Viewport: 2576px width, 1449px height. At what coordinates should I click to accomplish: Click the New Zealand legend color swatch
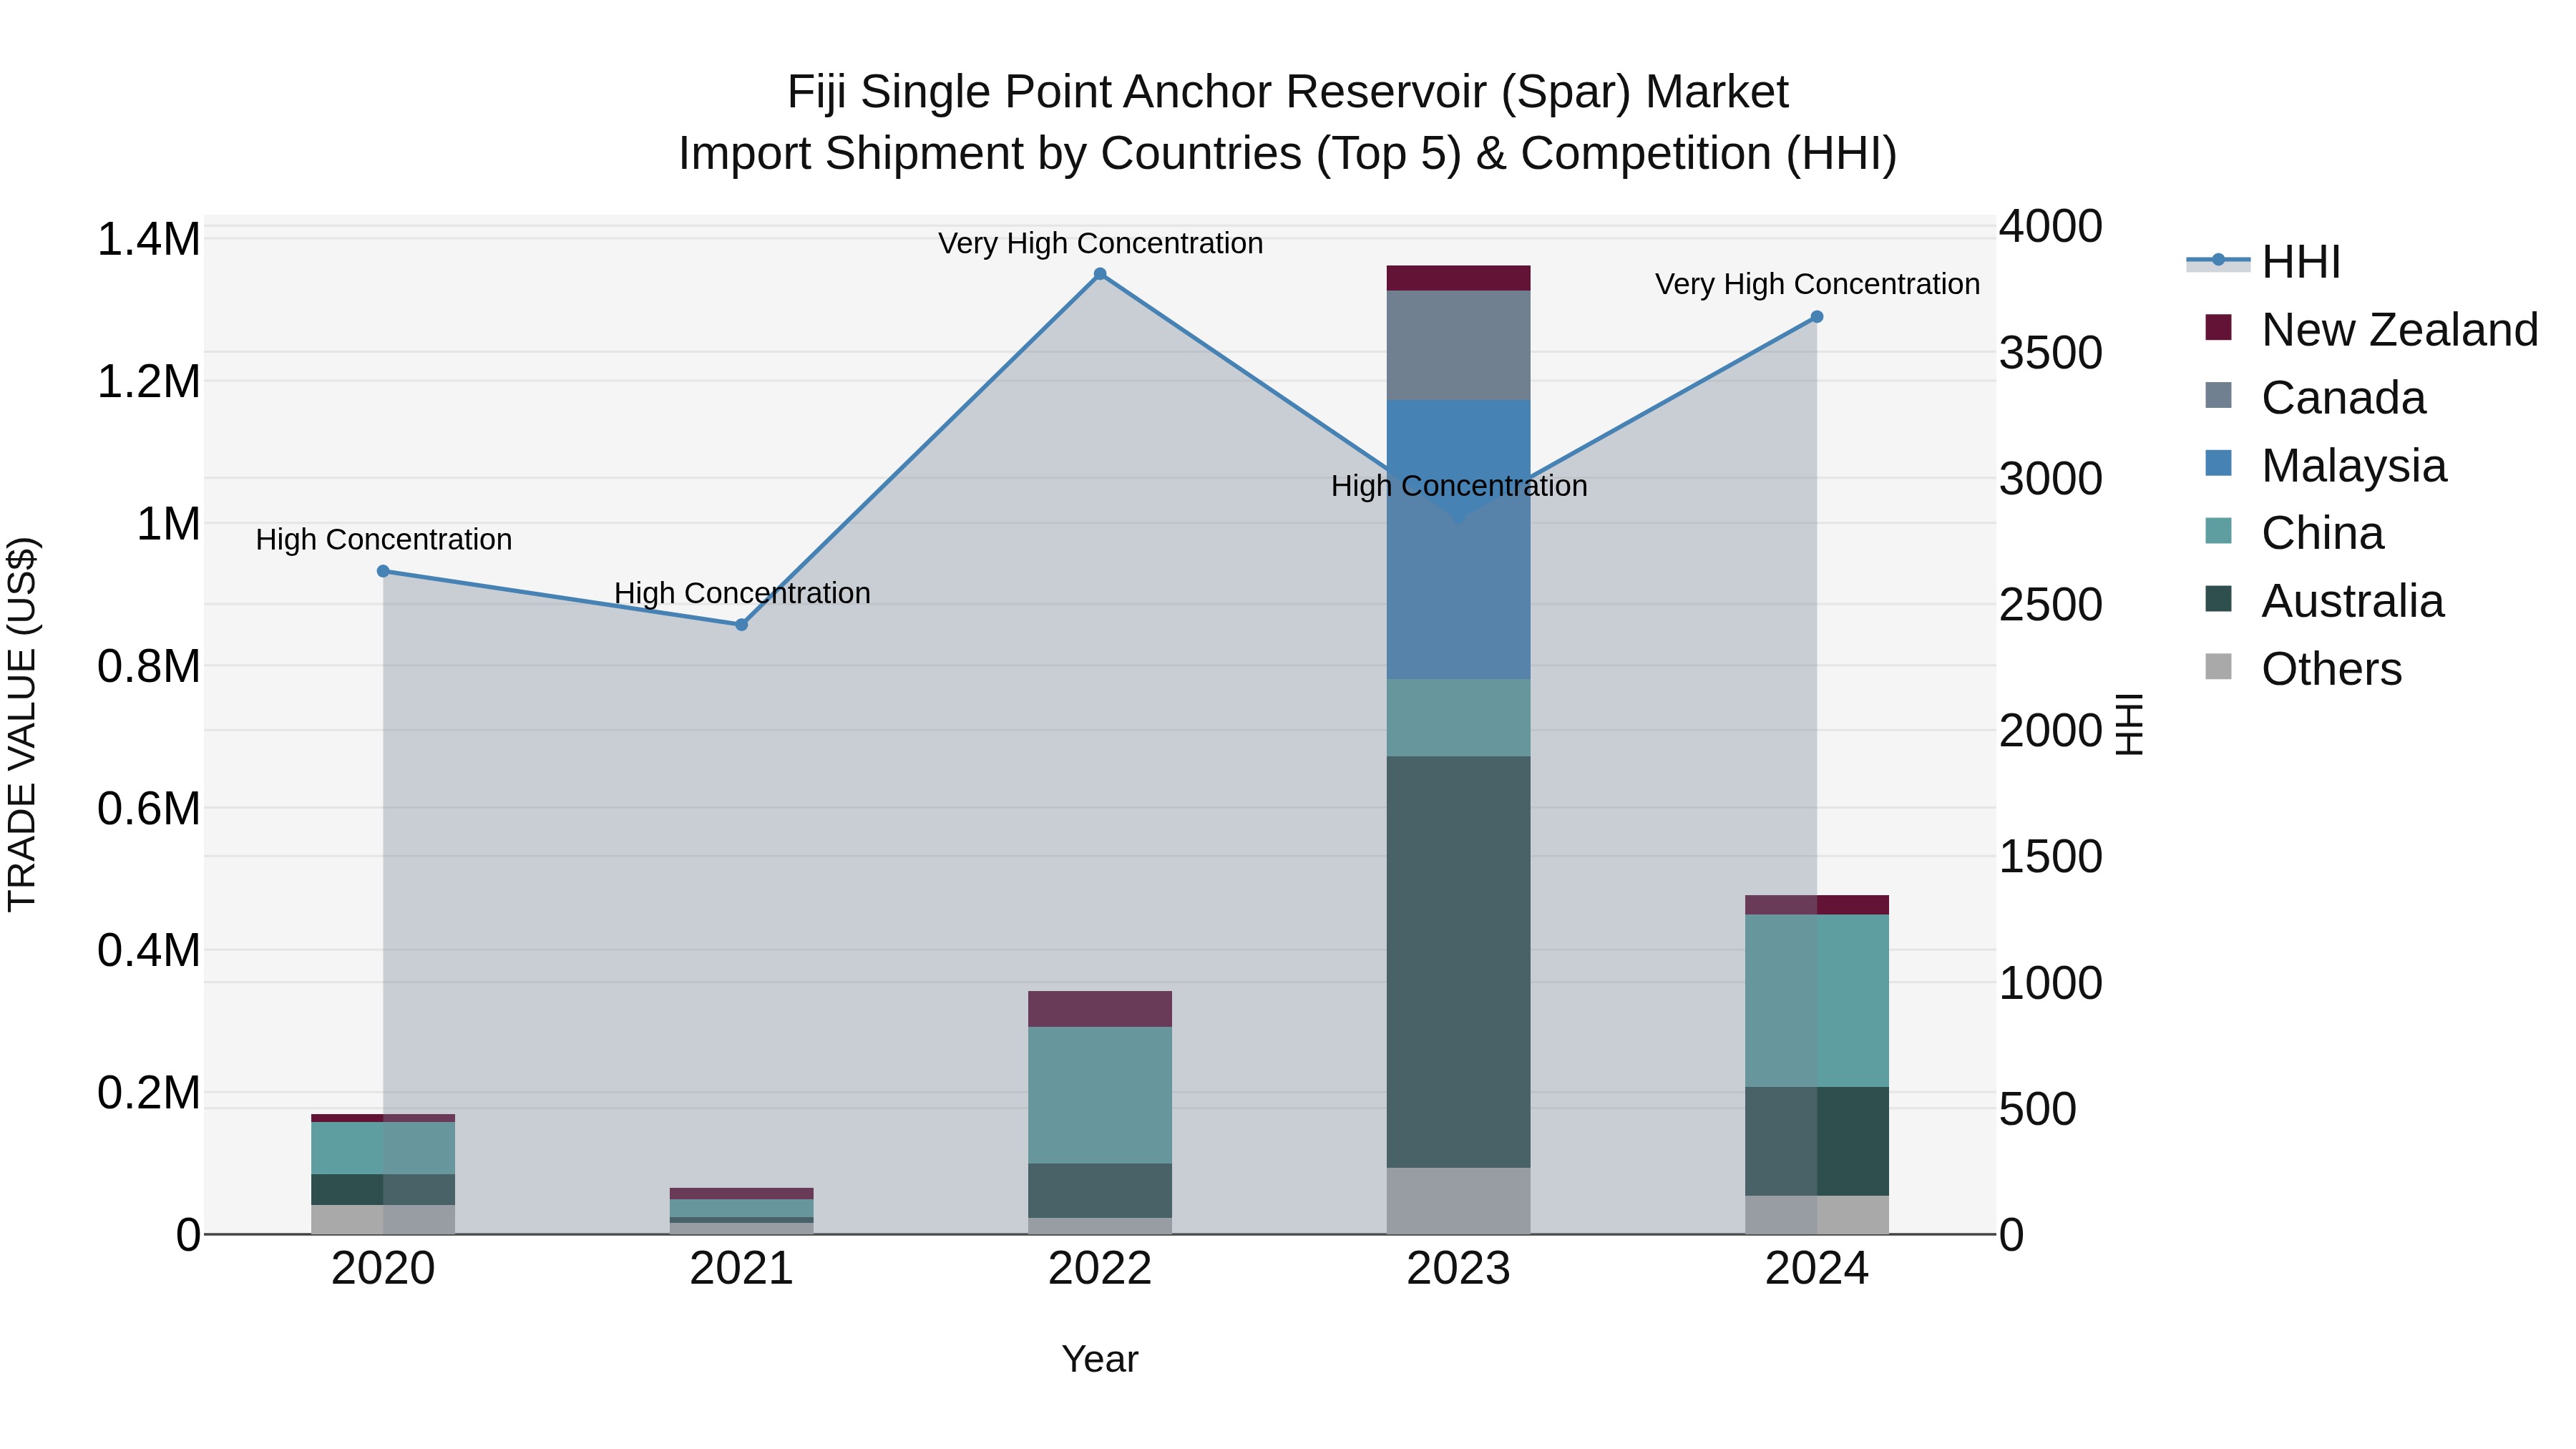click(2218, 328)
